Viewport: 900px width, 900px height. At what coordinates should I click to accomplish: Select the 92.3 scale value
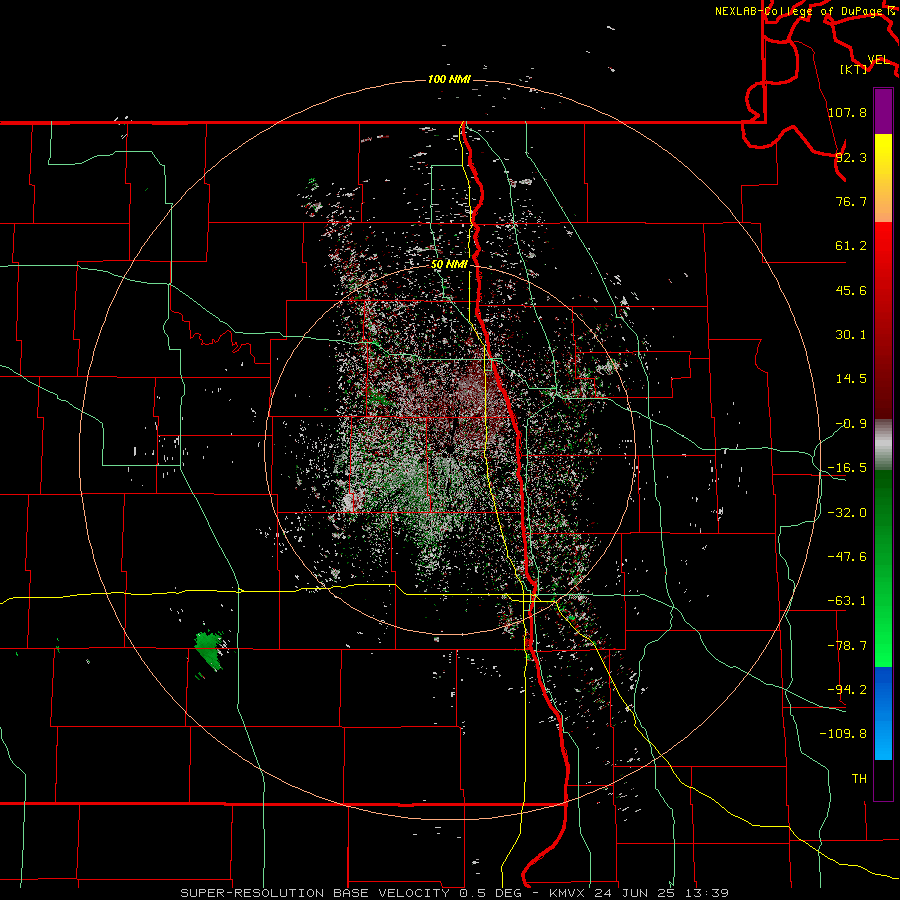click(x=851, y=157)
